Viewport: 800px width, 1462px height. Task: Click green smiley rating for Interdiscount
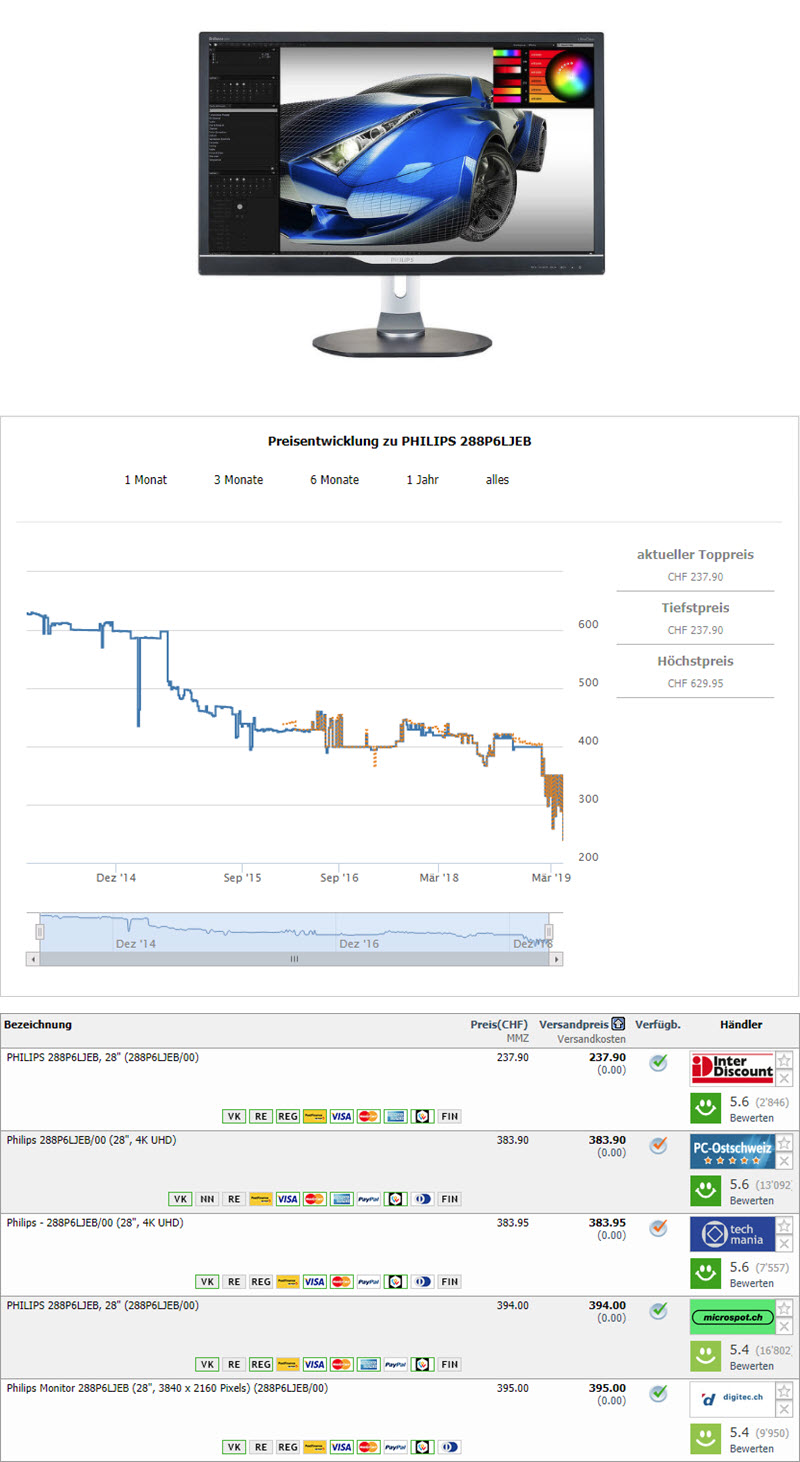(x=708, y=1108)
